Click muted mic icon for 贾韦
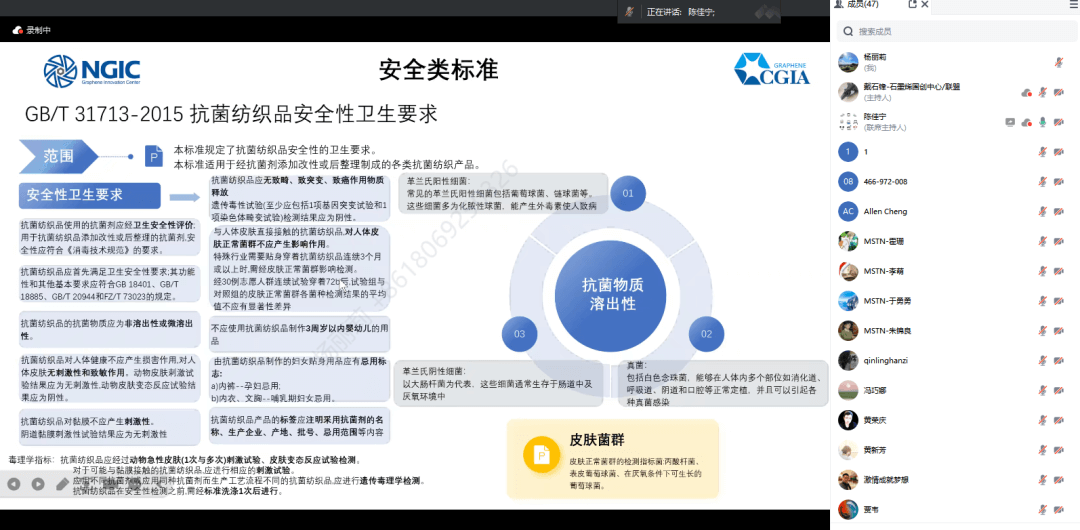This screenshot has height=530, width=1080. pos(1043,510)
